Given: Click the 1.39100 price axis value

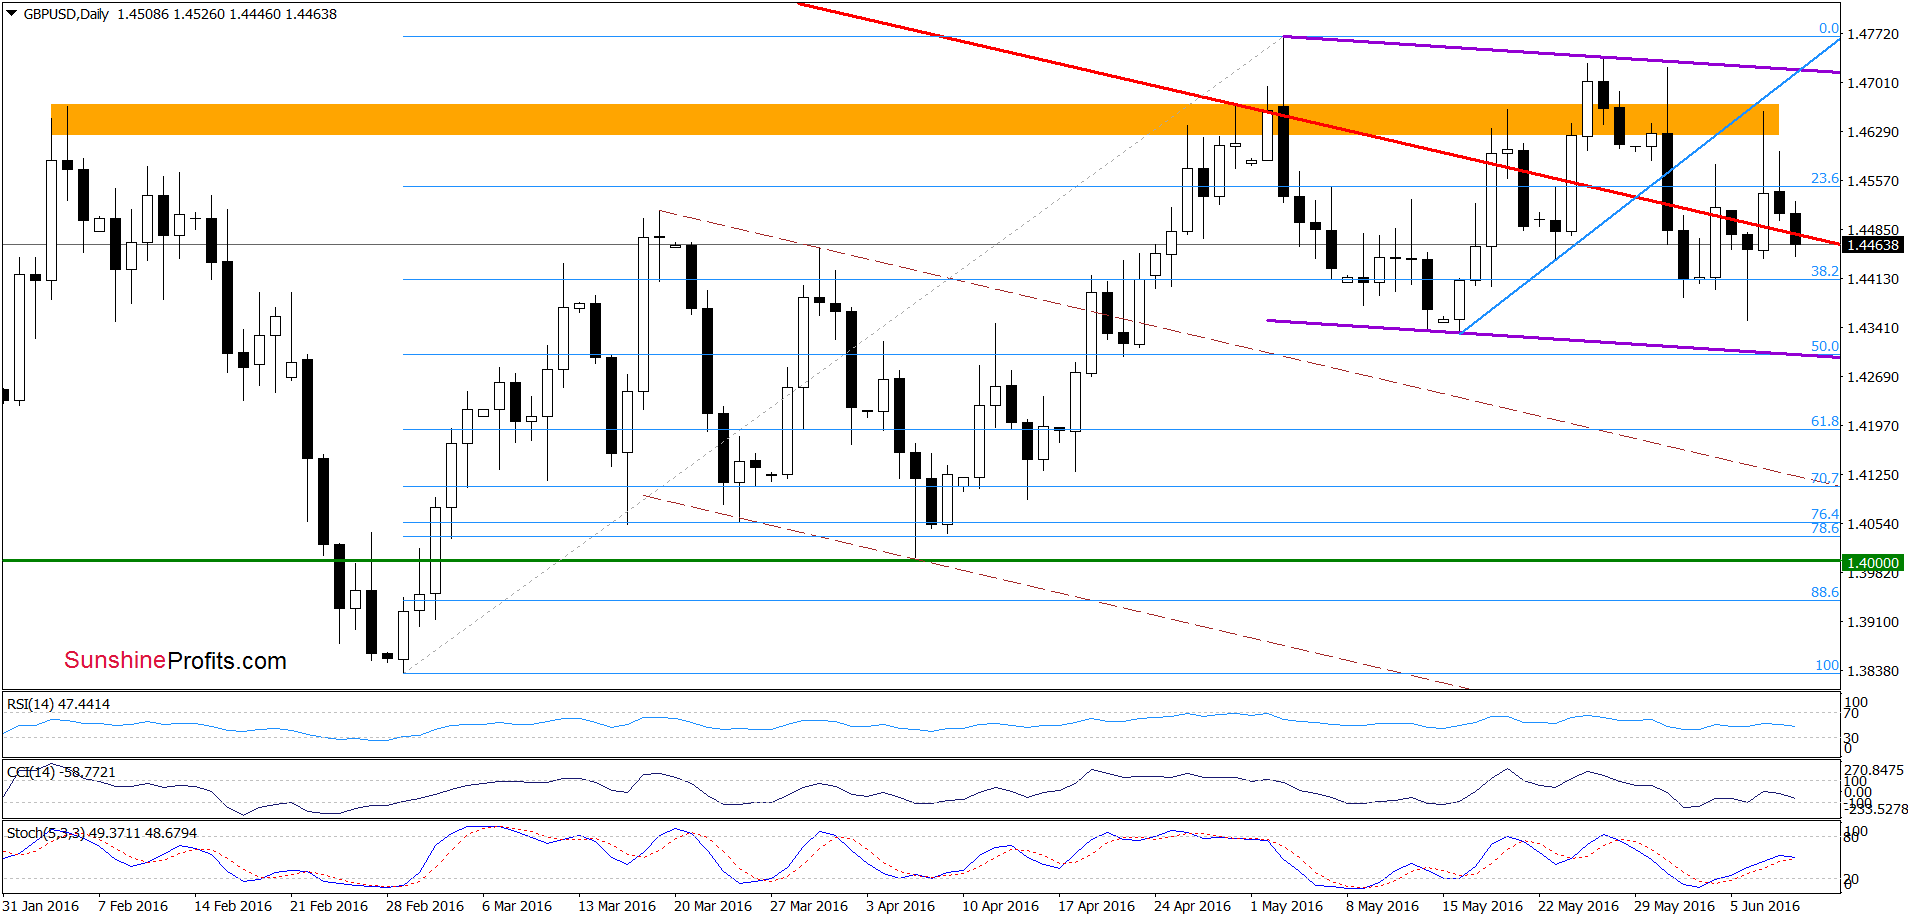Looking at the screenshot, I should tap(1872, 622).
